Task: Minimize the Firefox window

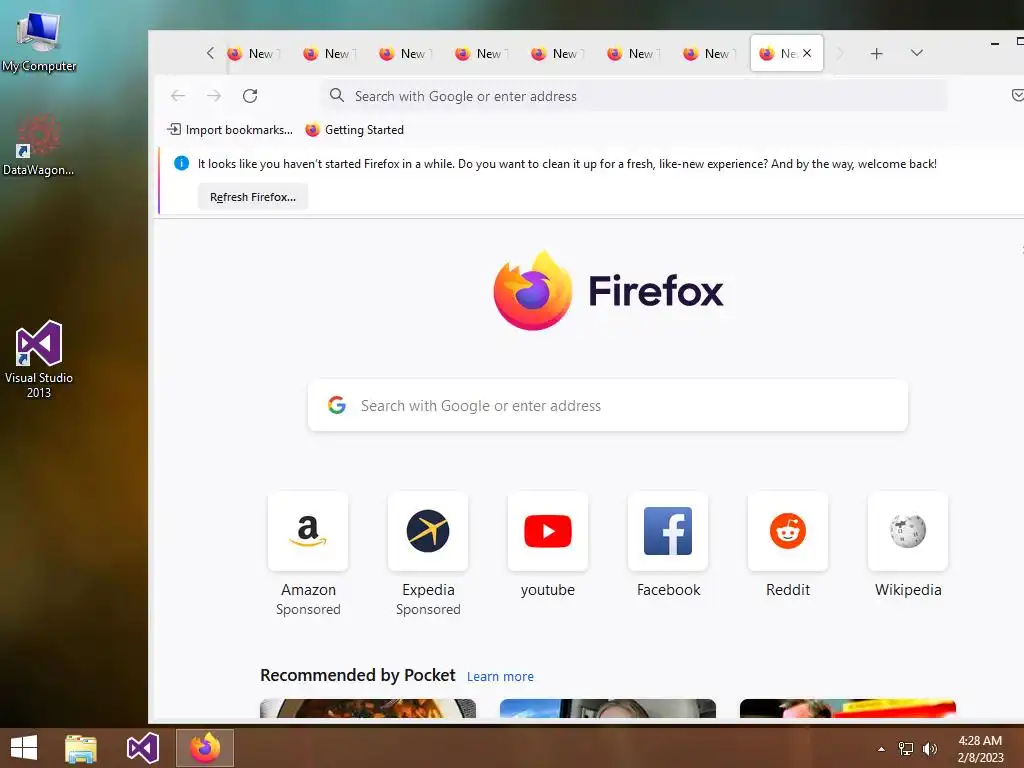Action: (x=995, y=43)
